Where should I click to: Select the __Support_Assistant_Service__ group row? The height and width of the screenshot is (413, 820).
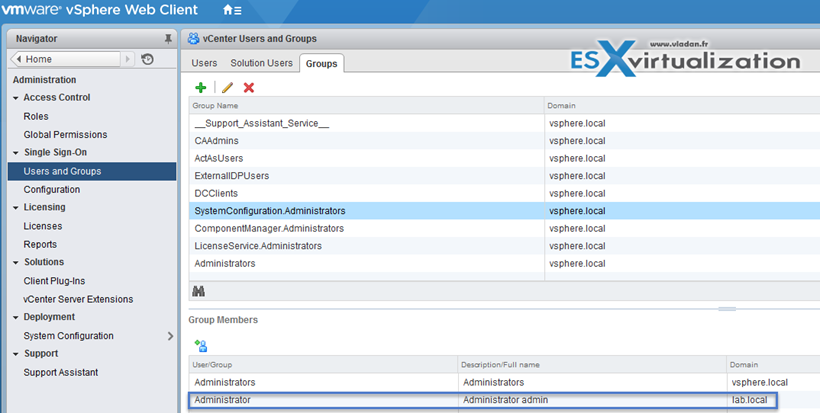505,123
